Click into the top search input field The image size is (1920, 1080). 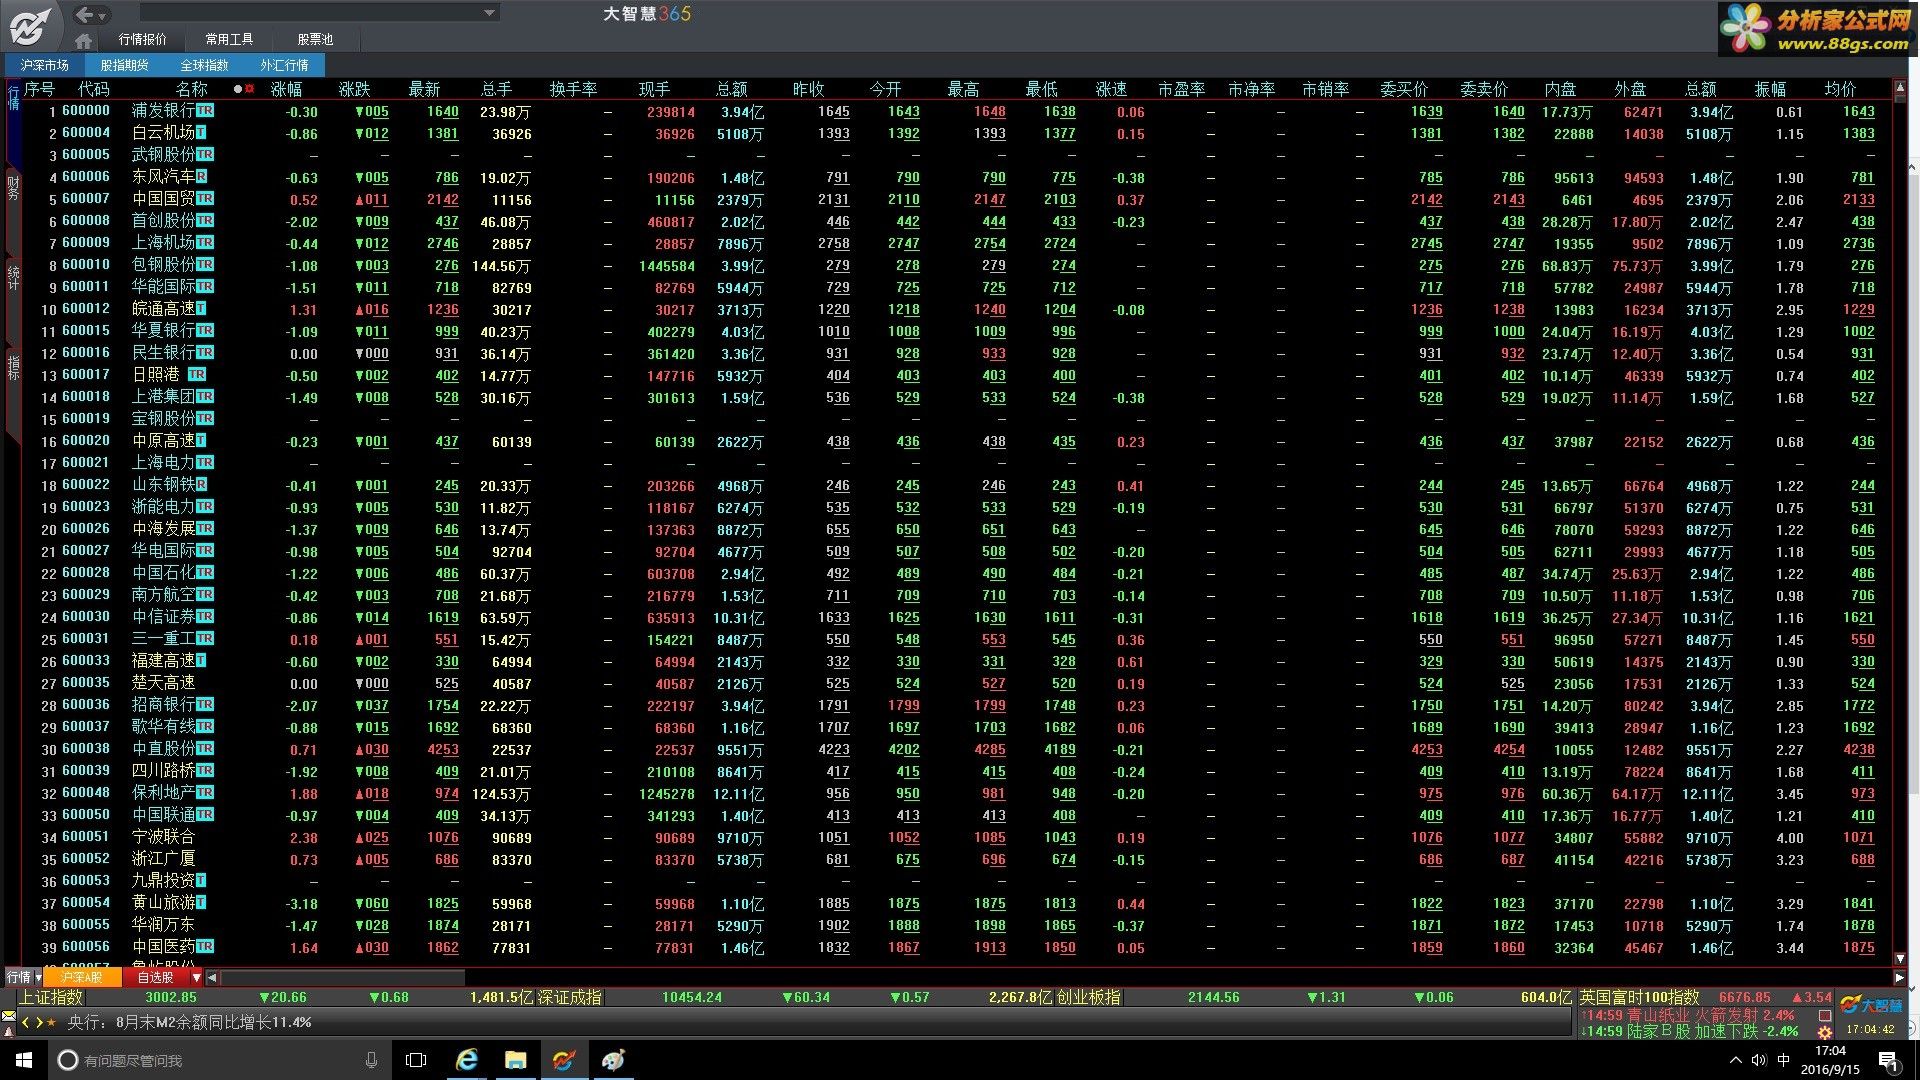(x=310, y=13)
